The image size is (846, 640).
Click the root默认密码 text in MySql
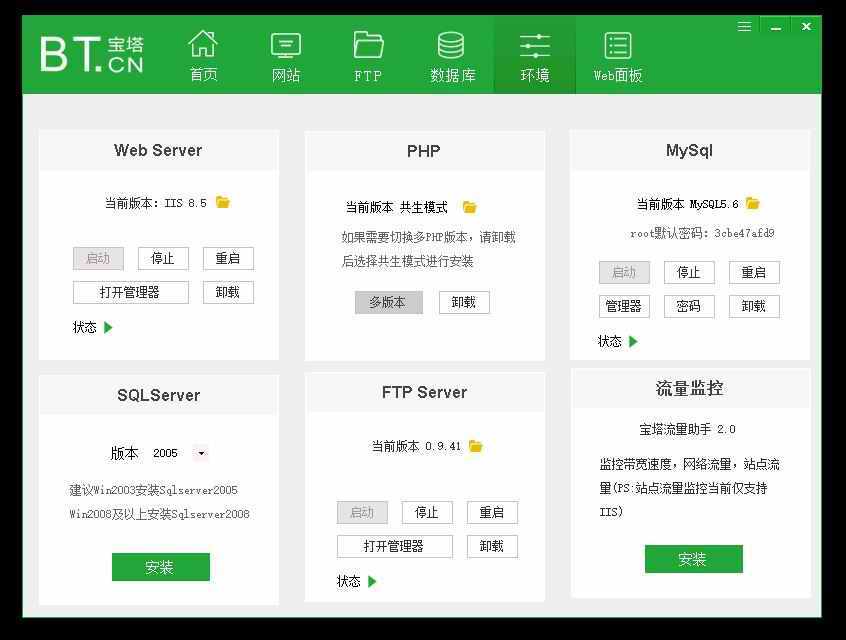click(x=702, y=233)
